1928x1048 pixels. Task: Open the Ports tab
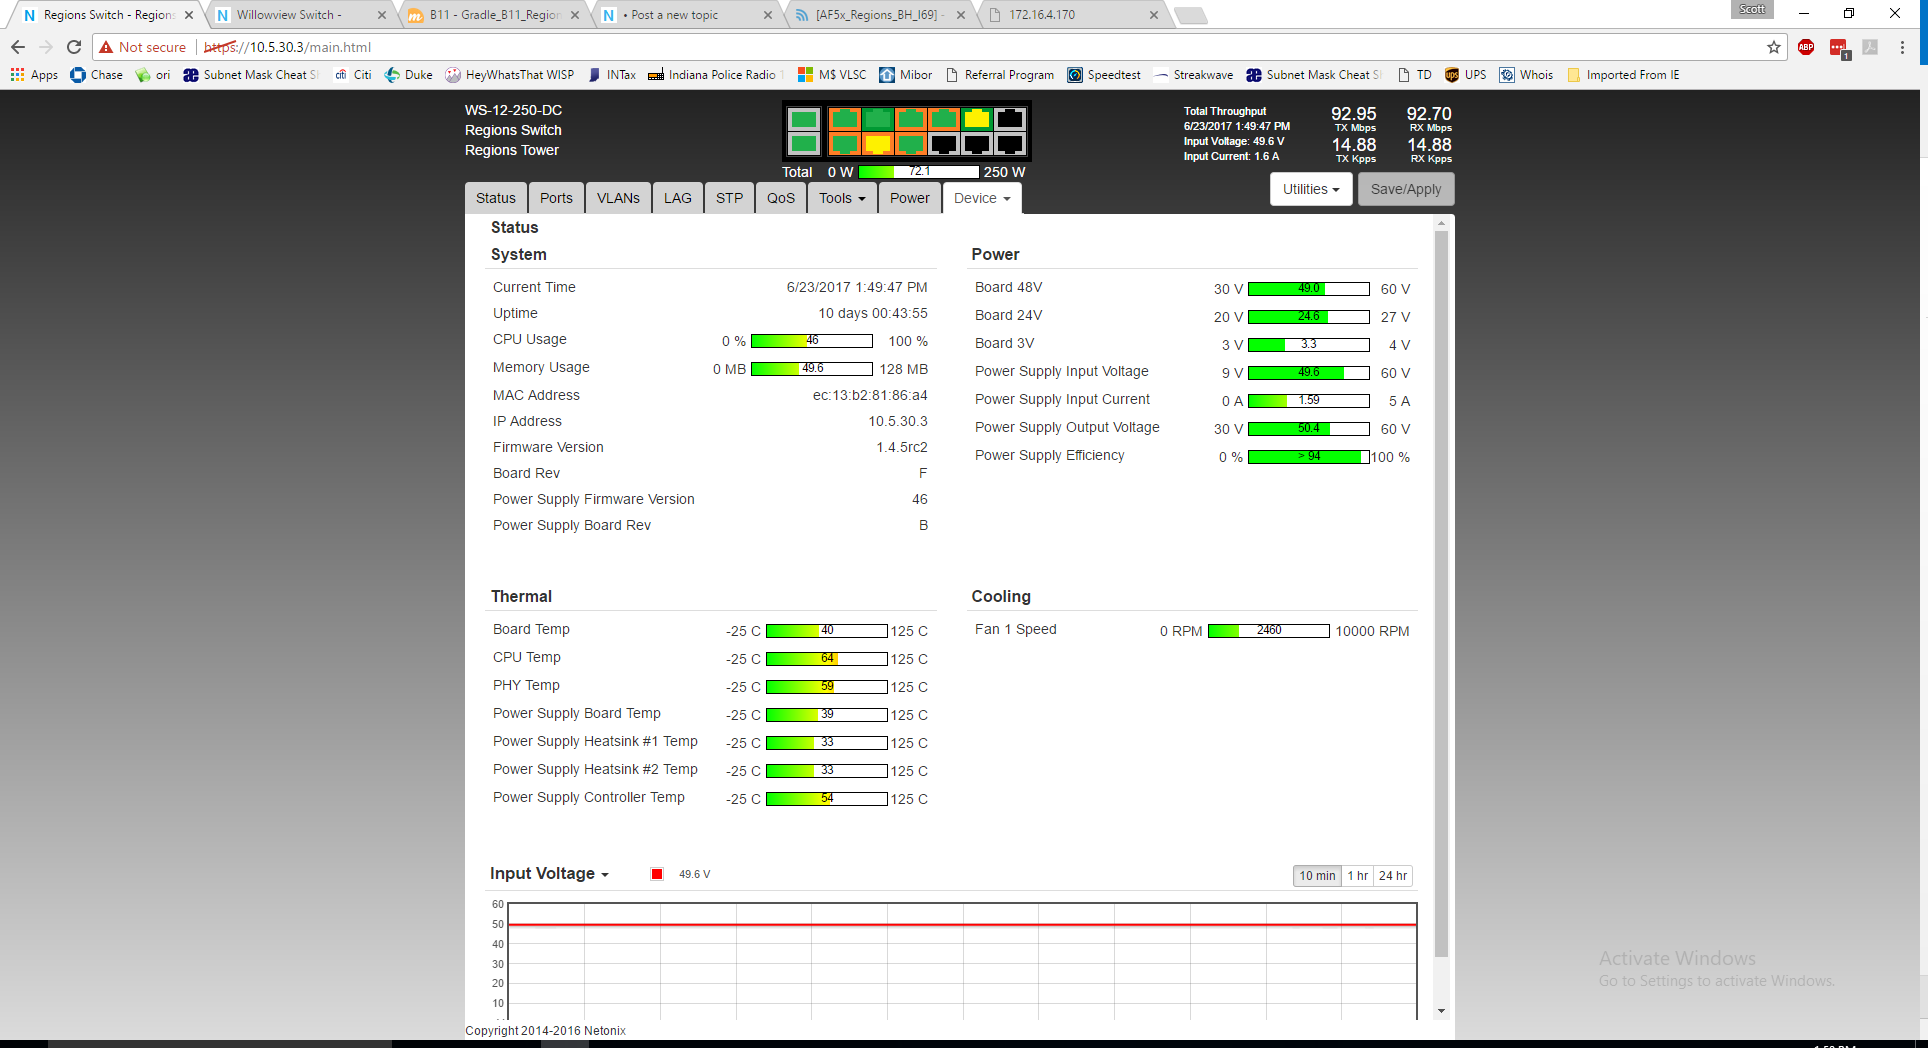tap(556, 198)
